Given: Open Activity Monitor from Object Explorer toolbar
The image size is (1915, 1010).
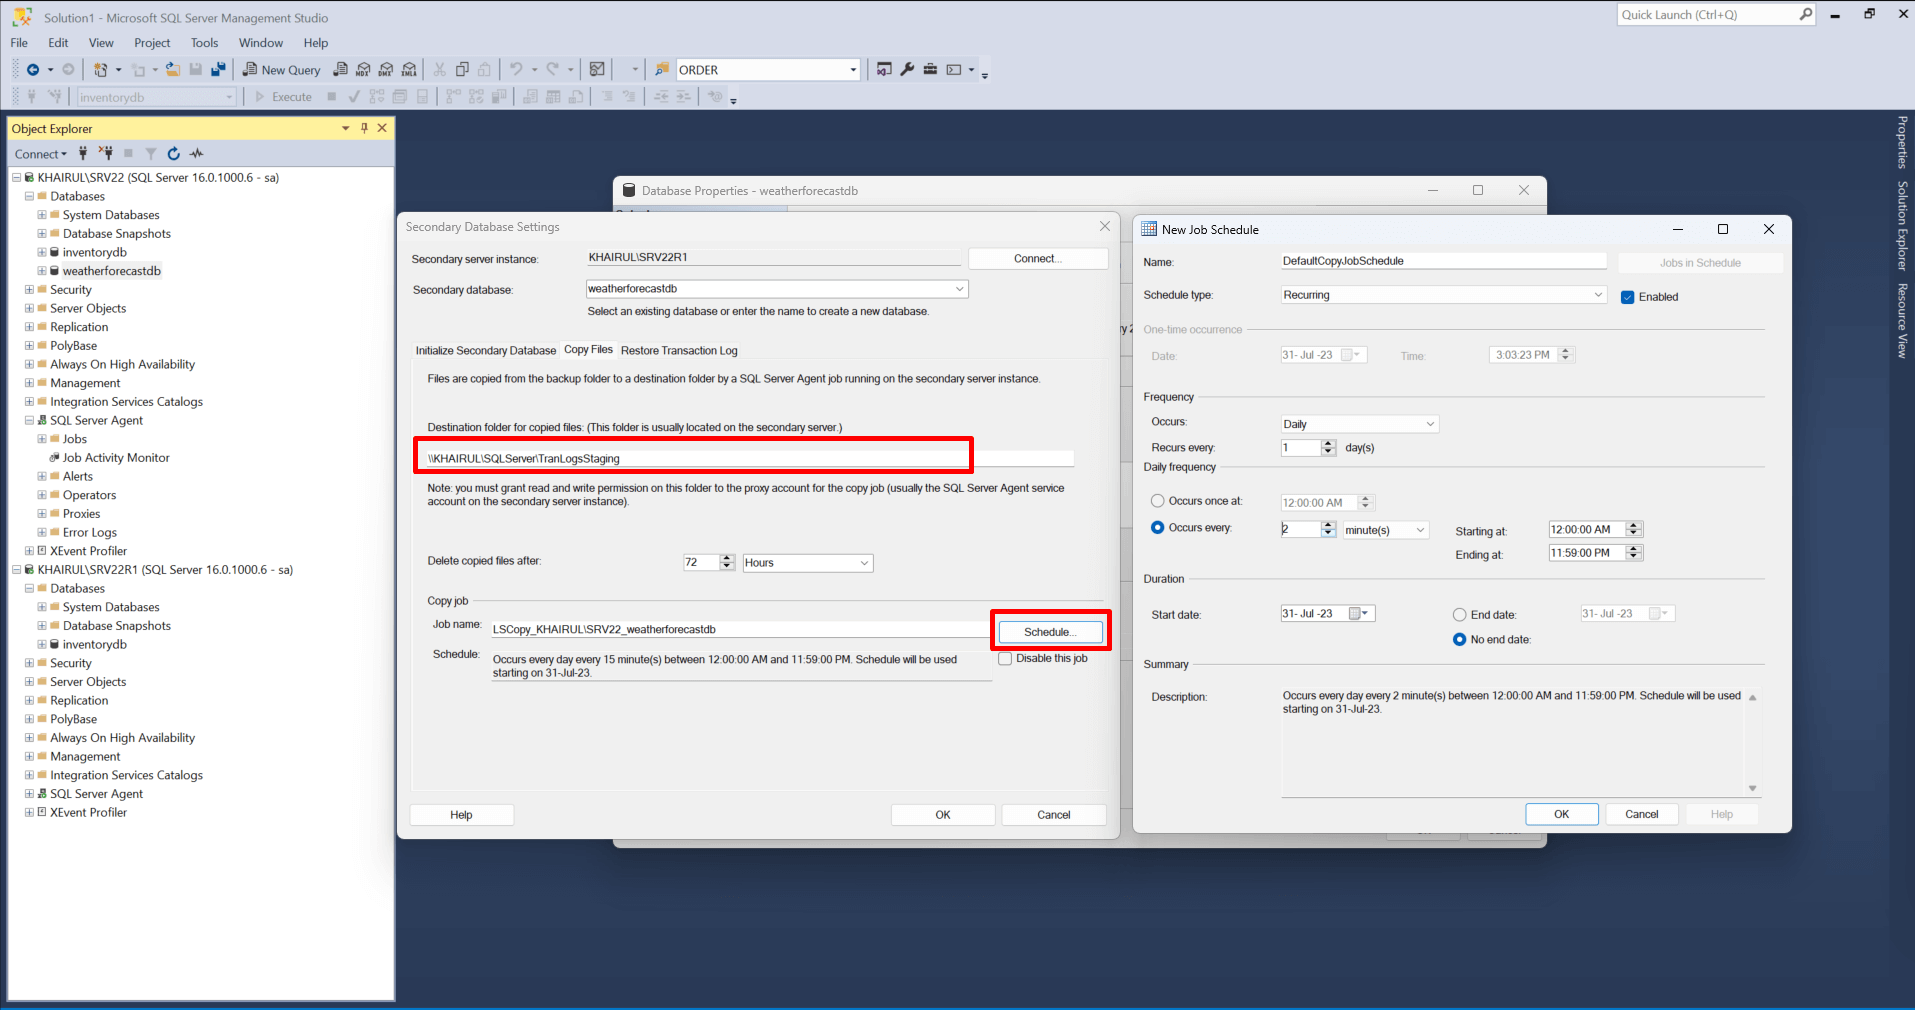Looking at the screenshot, I should point(197,154).
